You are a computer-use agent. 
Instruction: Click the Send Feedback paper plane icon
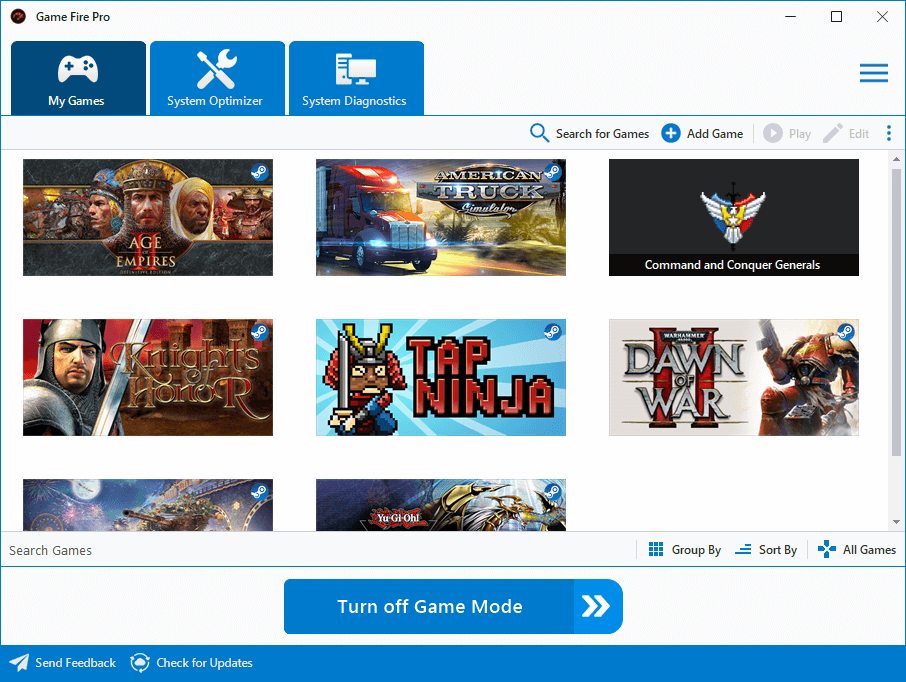18,662
